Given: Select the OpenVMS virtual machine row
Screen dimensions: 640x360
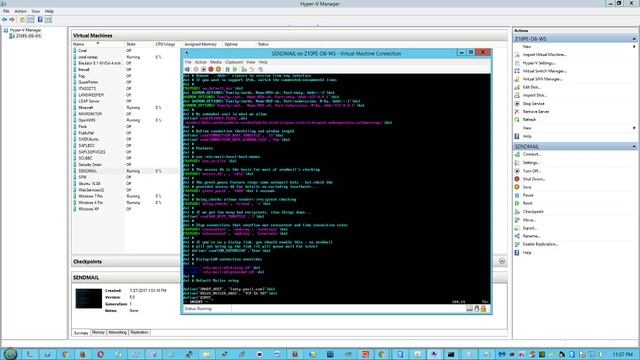Looking at the screenshot, I should 125,120.
